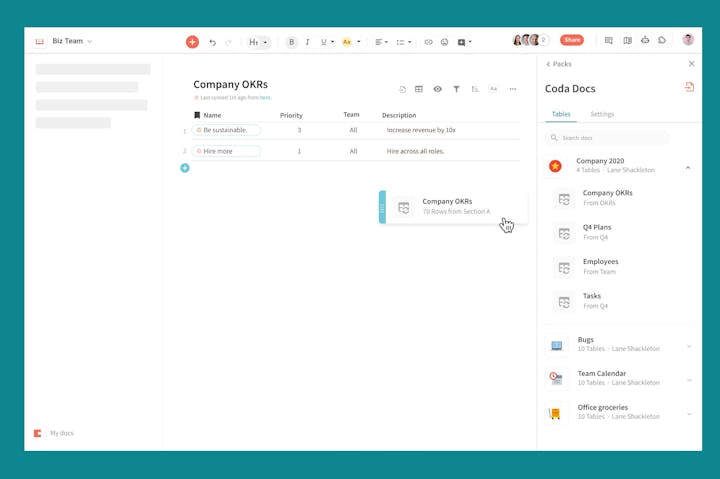
Task: Open underline options arrow
Action: [332, 42]
